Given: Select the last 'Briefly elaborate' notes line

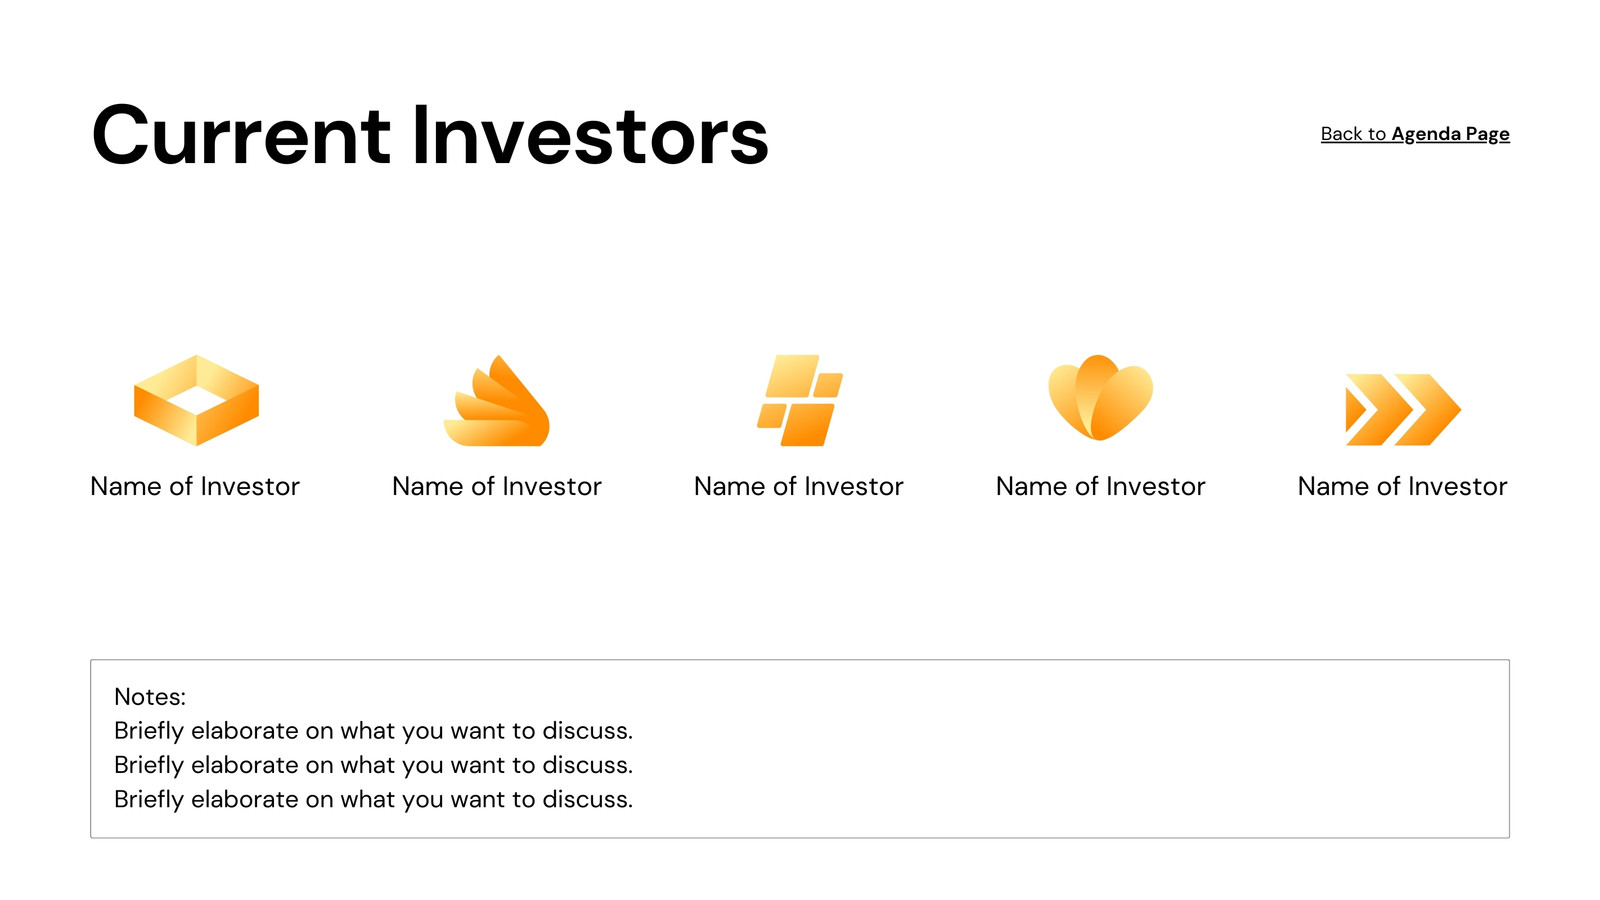Looking at the screenshot, I should pyautogui.click(x=373, y=799).
